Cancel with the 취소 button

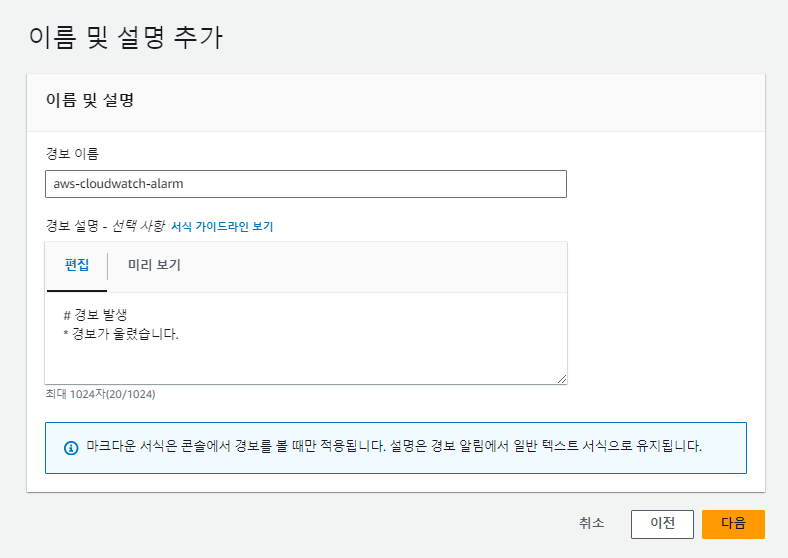pos(591,523)
